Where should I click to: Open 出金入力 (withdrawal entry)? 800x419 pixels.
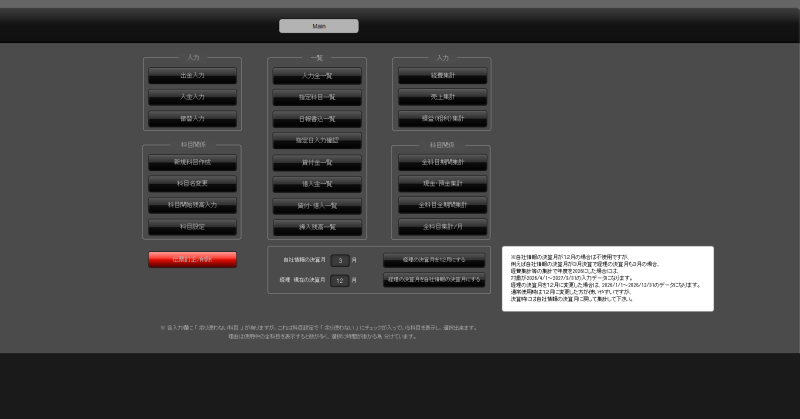coord(192,76)
